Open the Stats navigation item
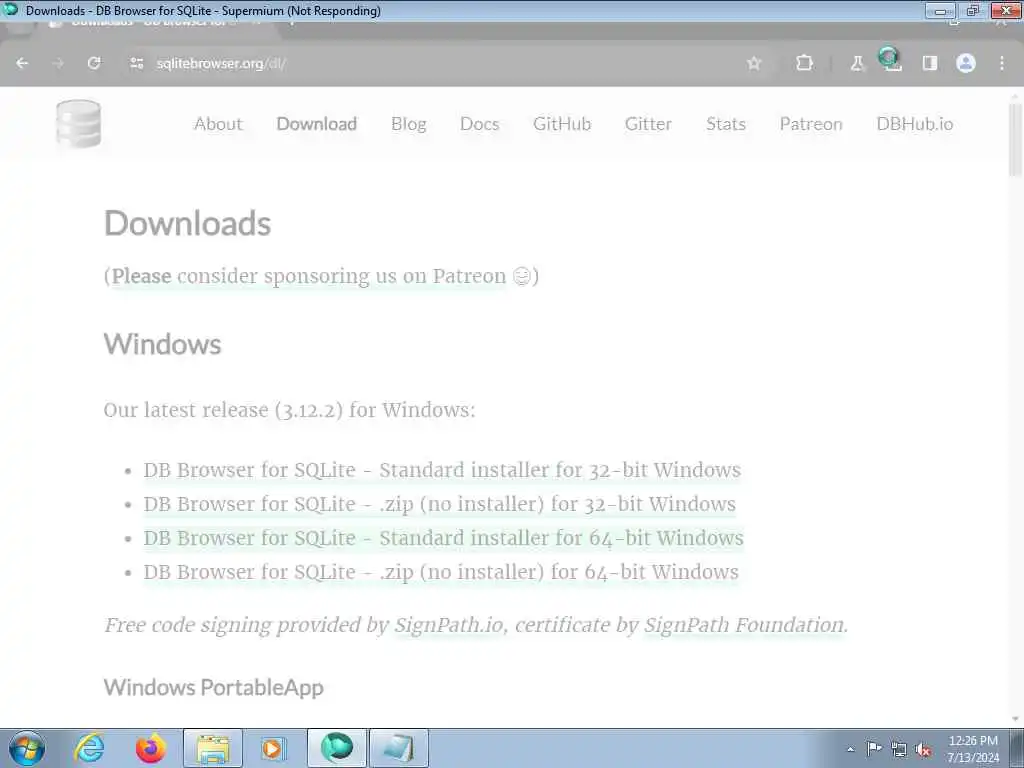 (x=726, y=124)
